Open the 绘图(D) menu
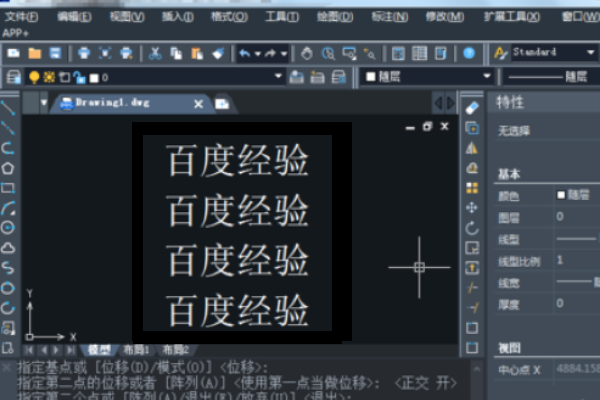The image size is (600, 400). pos(335,17)
